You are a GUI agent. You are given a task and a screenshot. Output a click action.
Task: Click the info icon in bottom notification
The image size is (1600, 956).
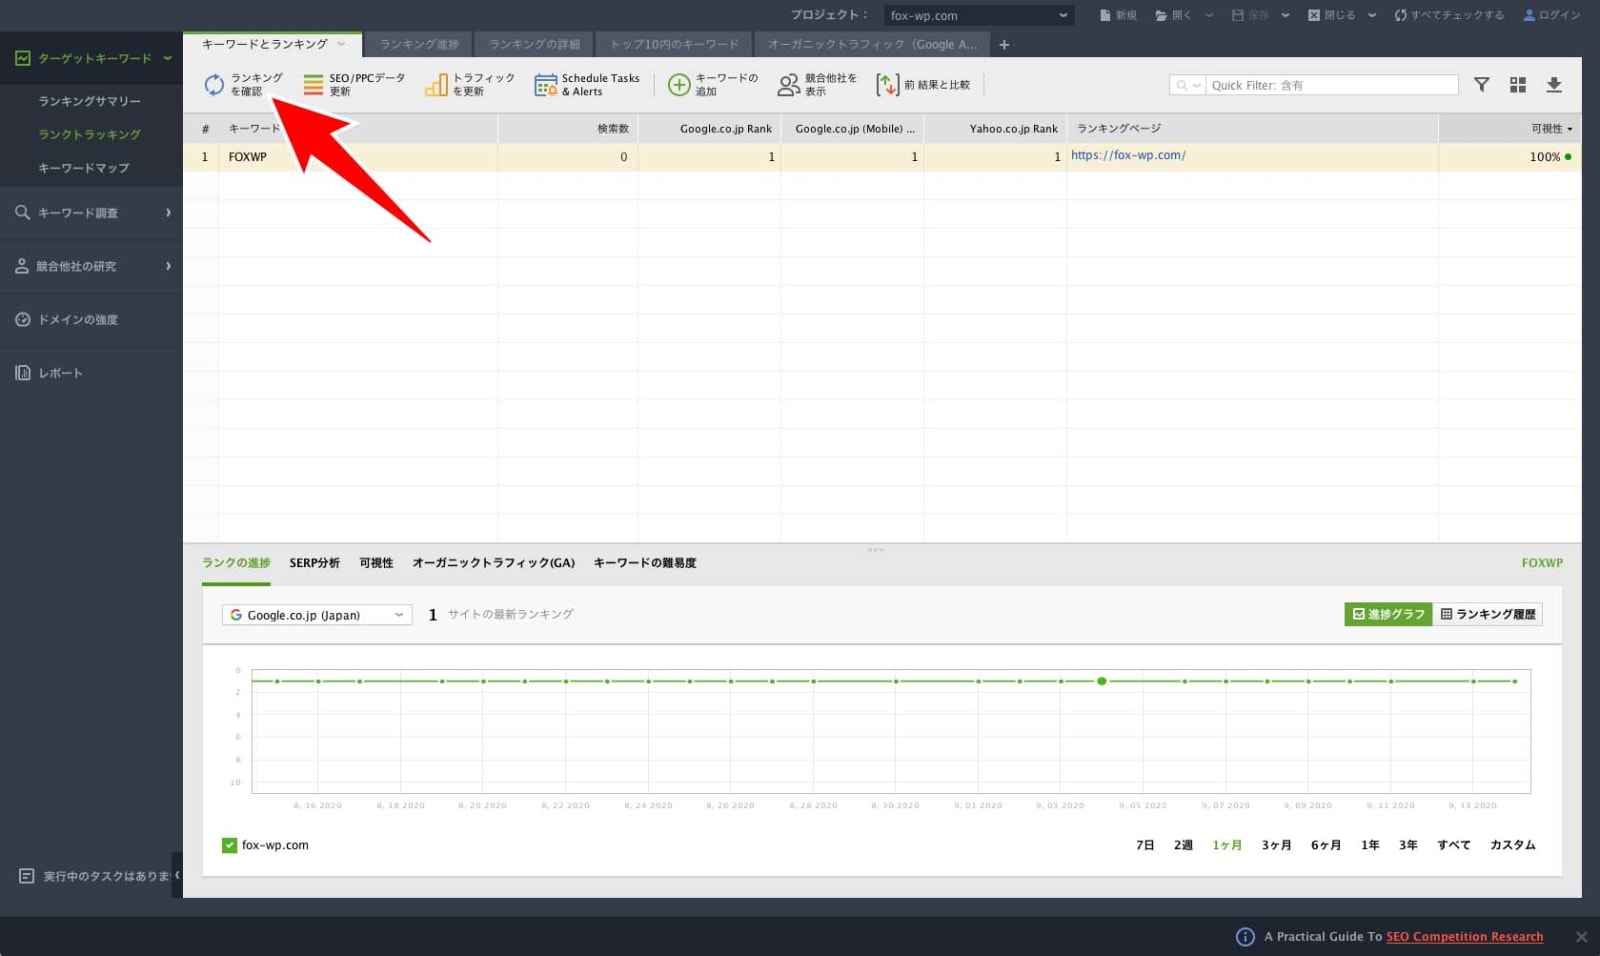coord(1245,936)
